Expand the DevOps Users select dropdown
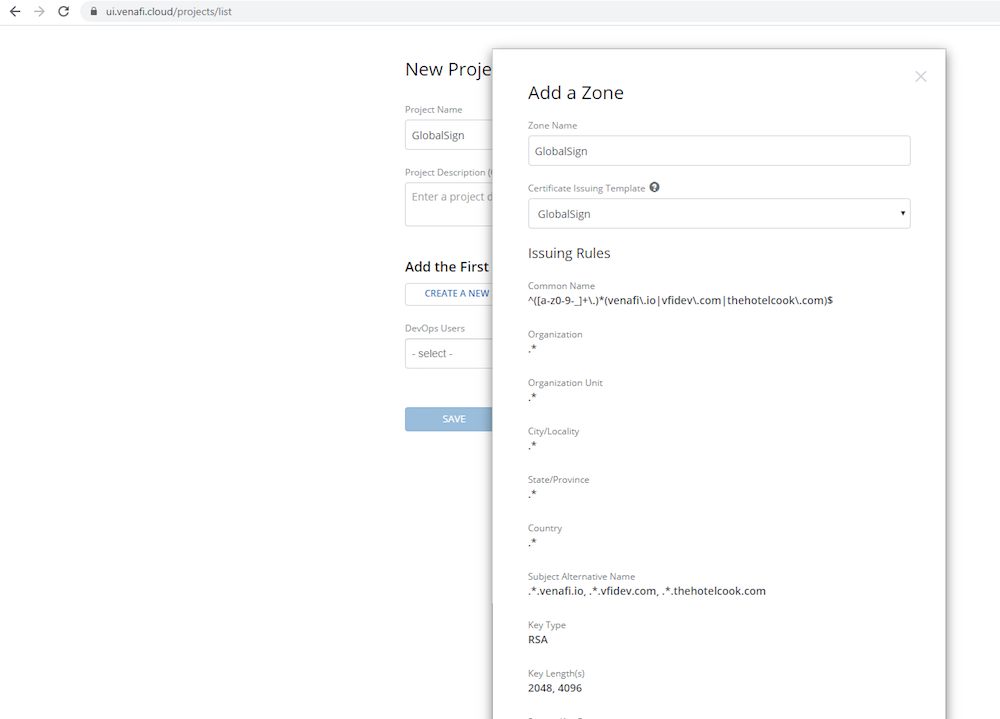The height and width of the screenshot is (719, 1000). coord(448,353)
